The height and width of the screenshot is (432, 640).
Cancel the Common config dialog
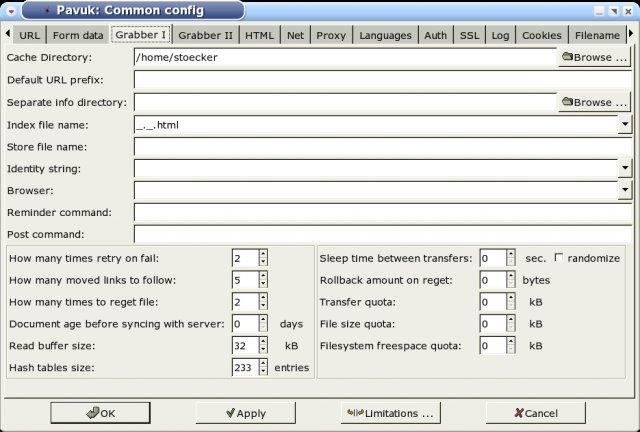tap(536, 413)
